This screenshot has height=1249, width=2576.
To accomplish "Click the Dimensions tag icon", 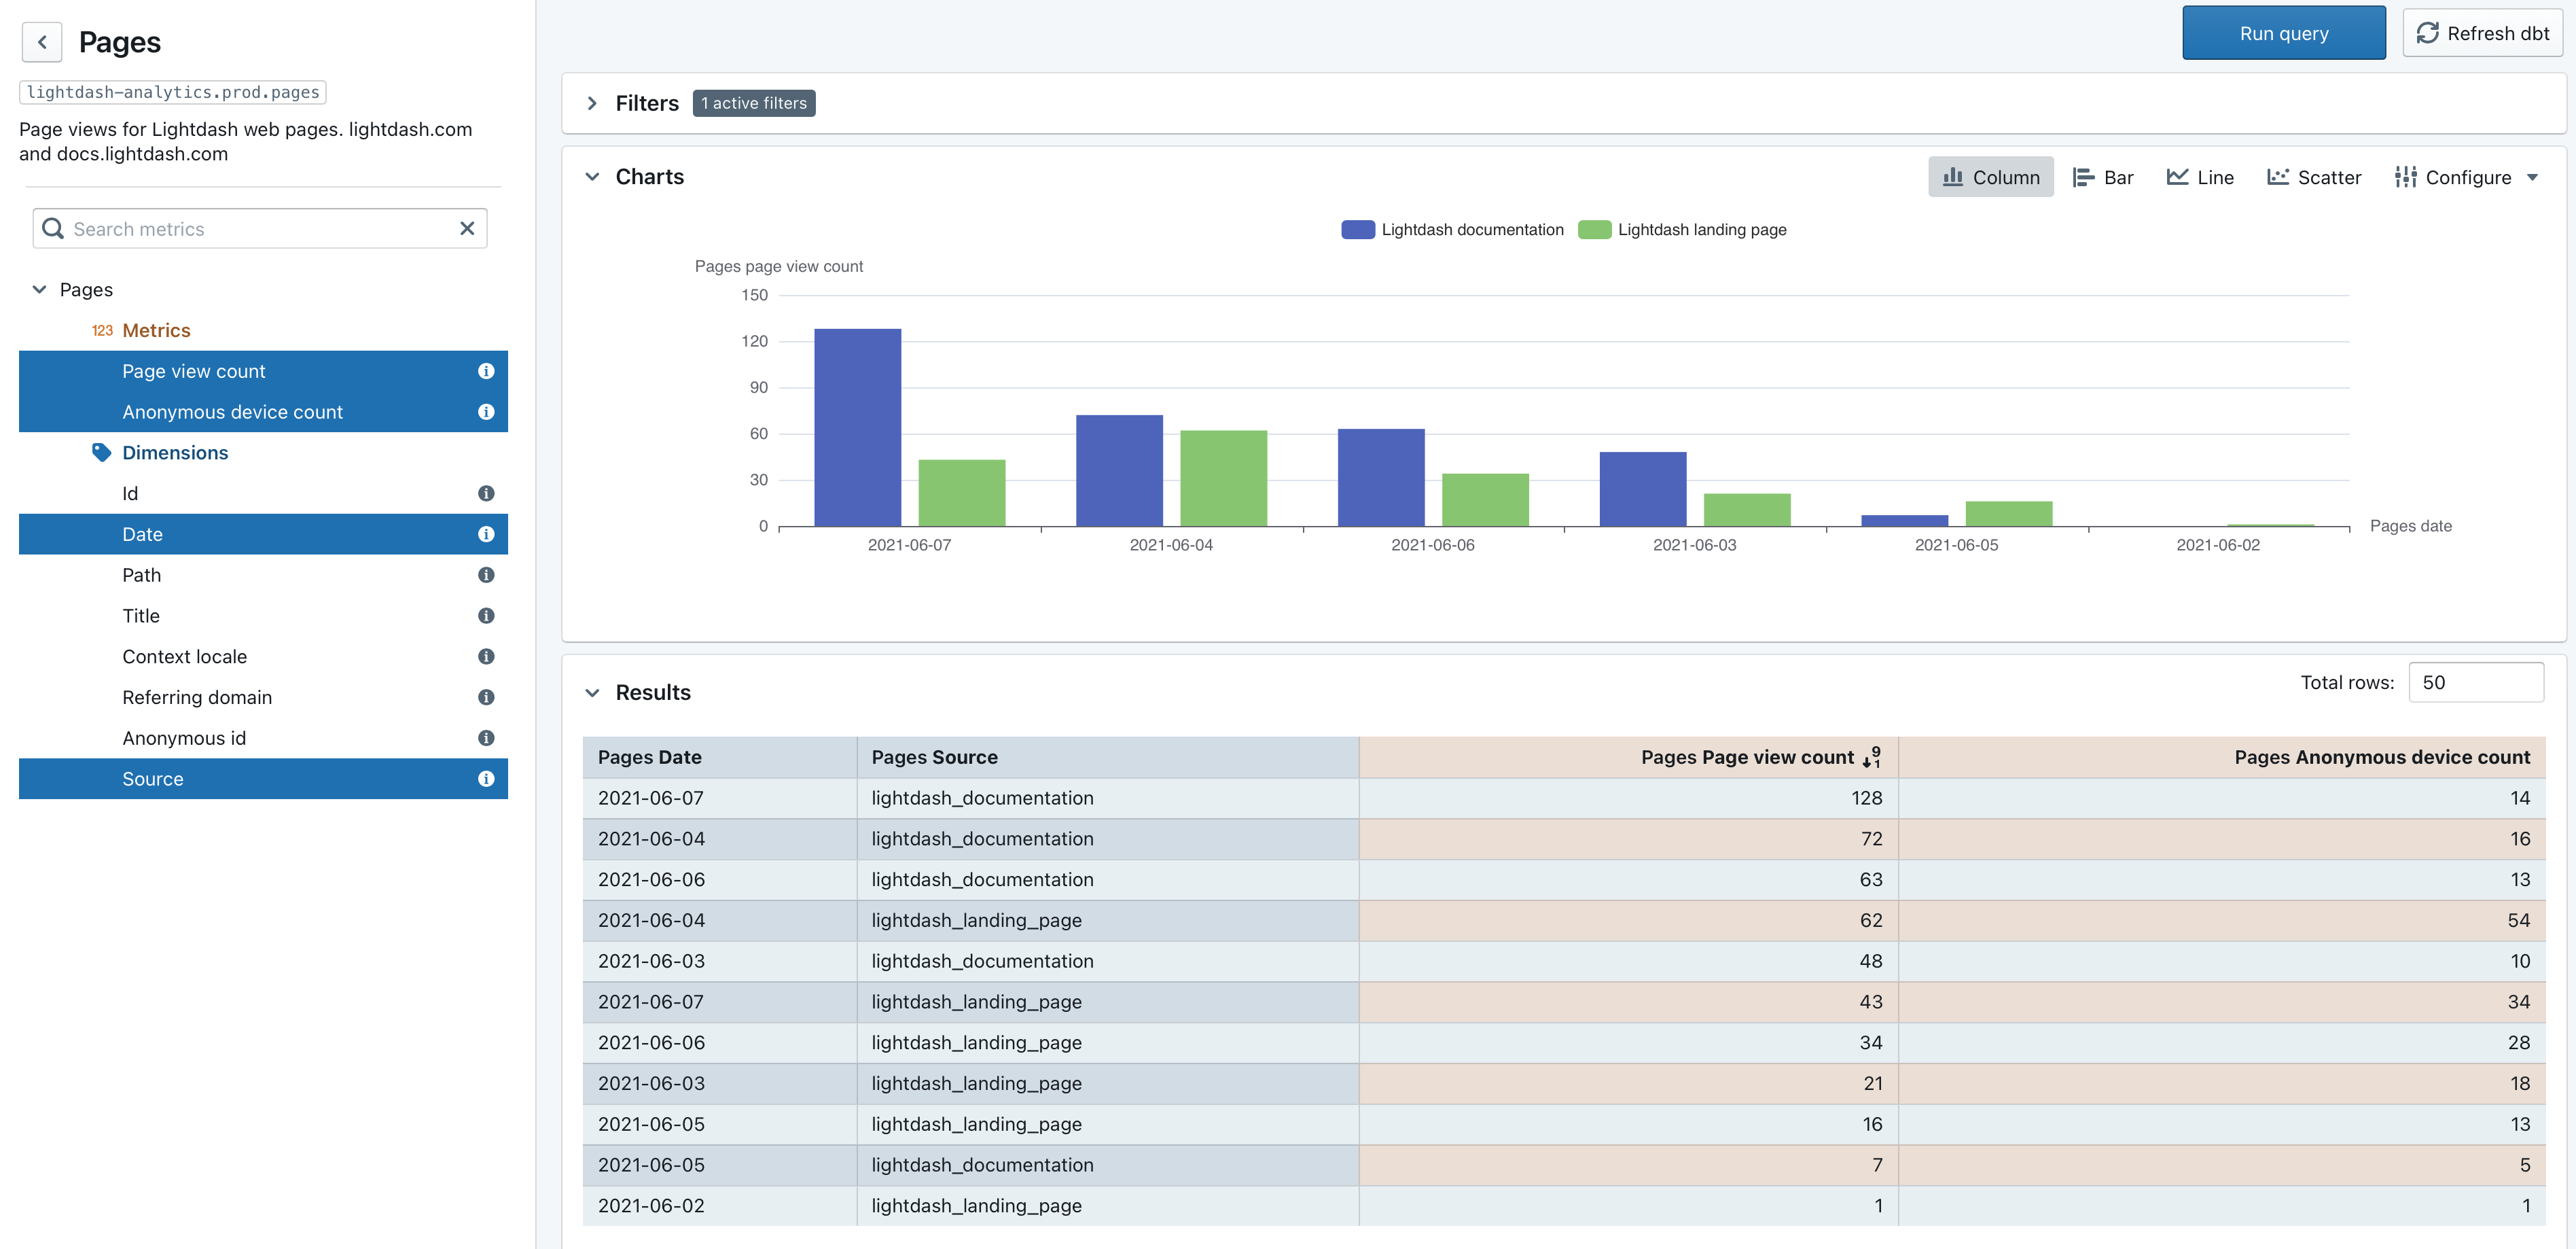I will coord(101,452).
